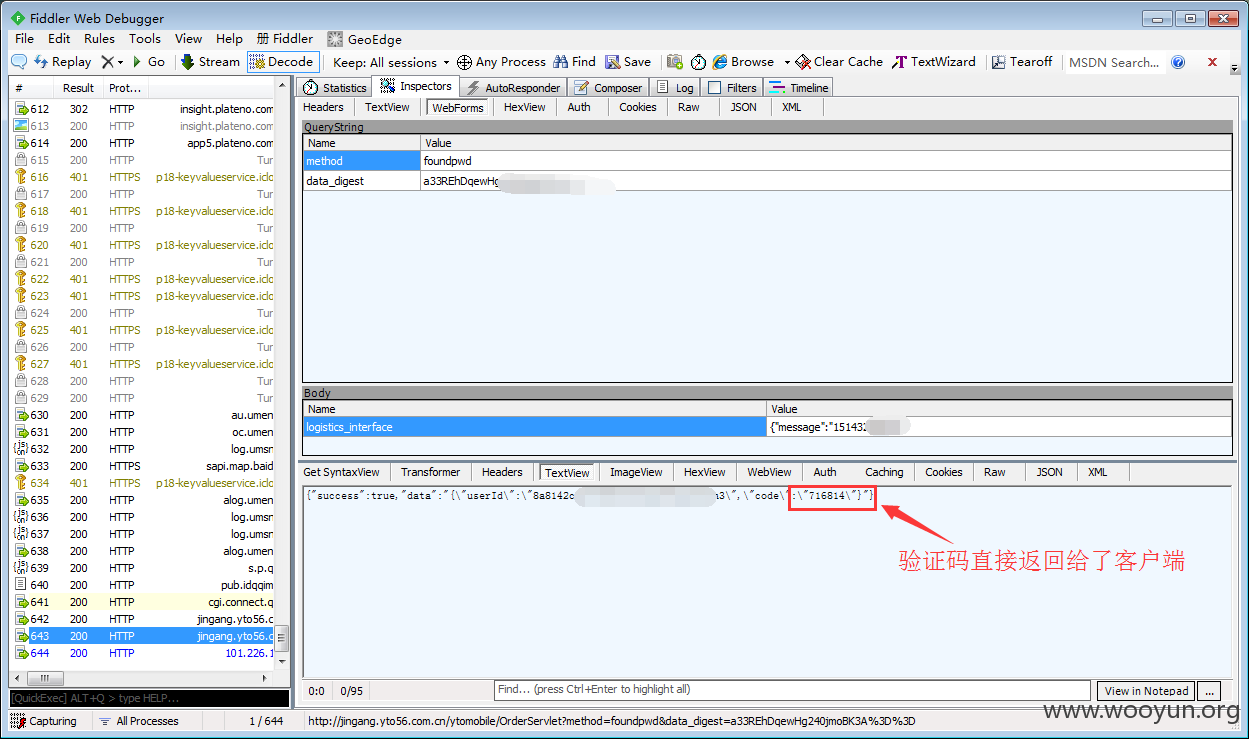This screenshot has width=1249, height=739.
Task: Select the request Cookies tab
Action: tap(638, 107)
